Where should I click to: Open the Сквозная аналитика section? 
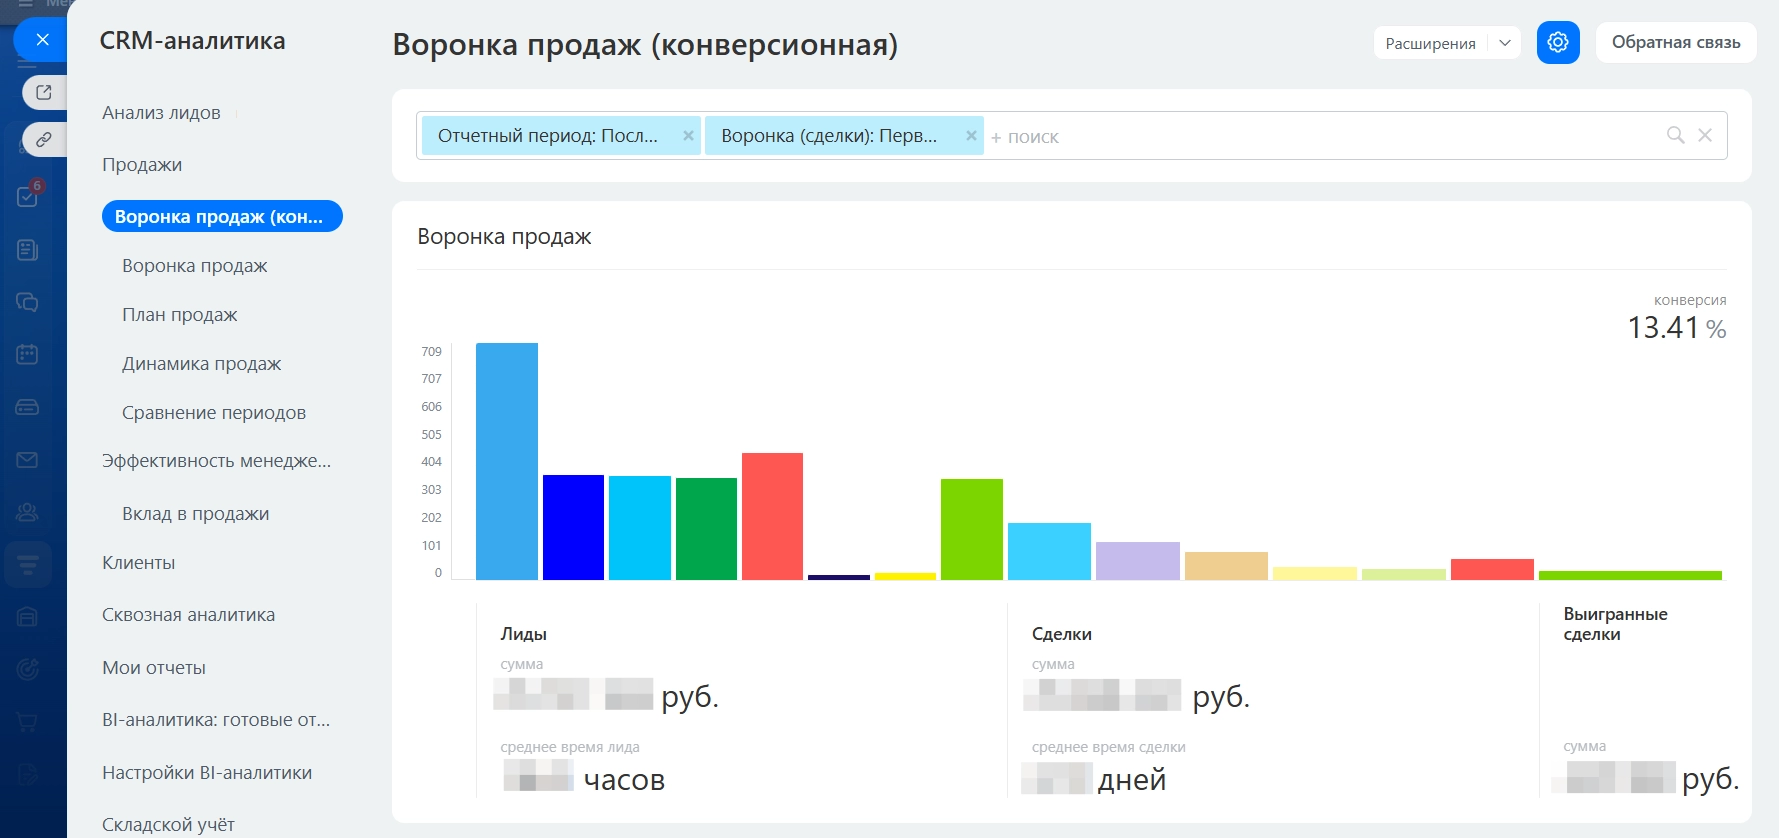(188, 615)
